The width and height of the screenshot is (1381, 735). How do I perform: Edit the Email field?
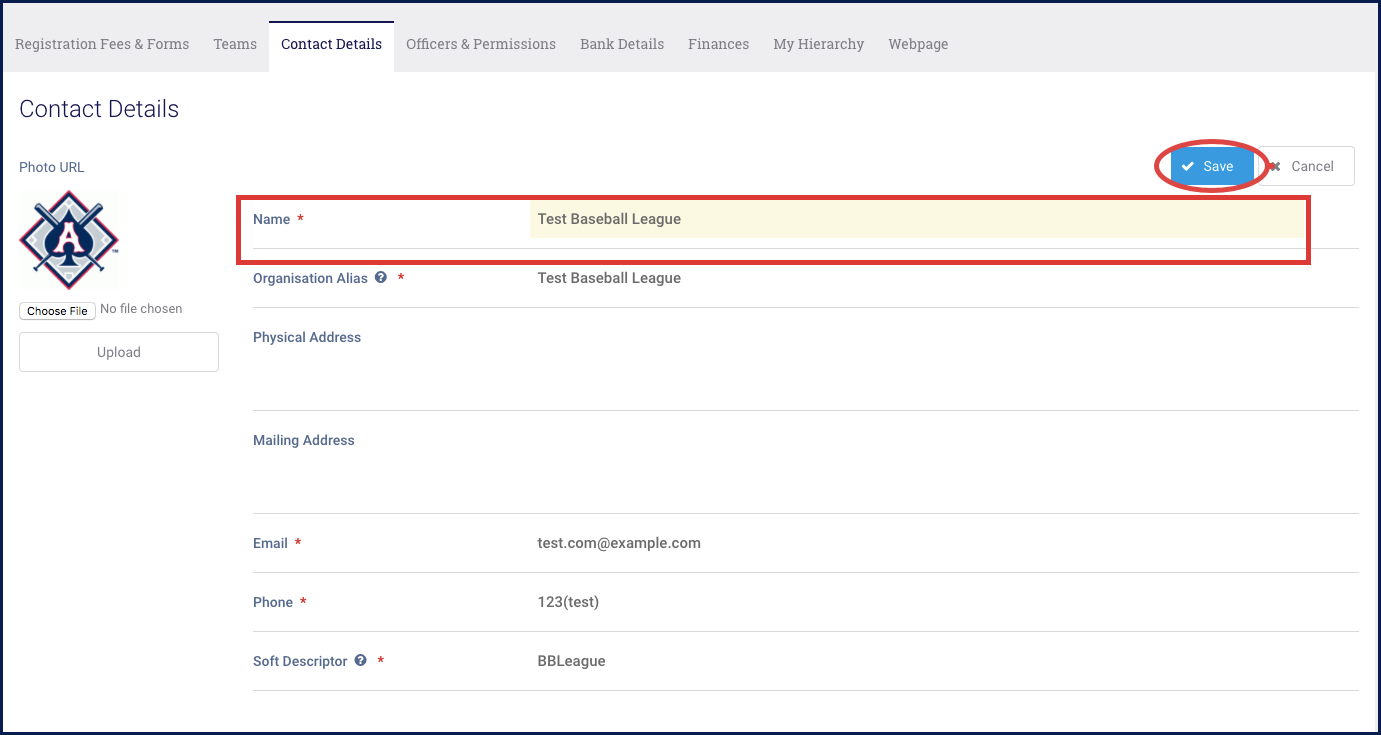click(x=943, y=543)
